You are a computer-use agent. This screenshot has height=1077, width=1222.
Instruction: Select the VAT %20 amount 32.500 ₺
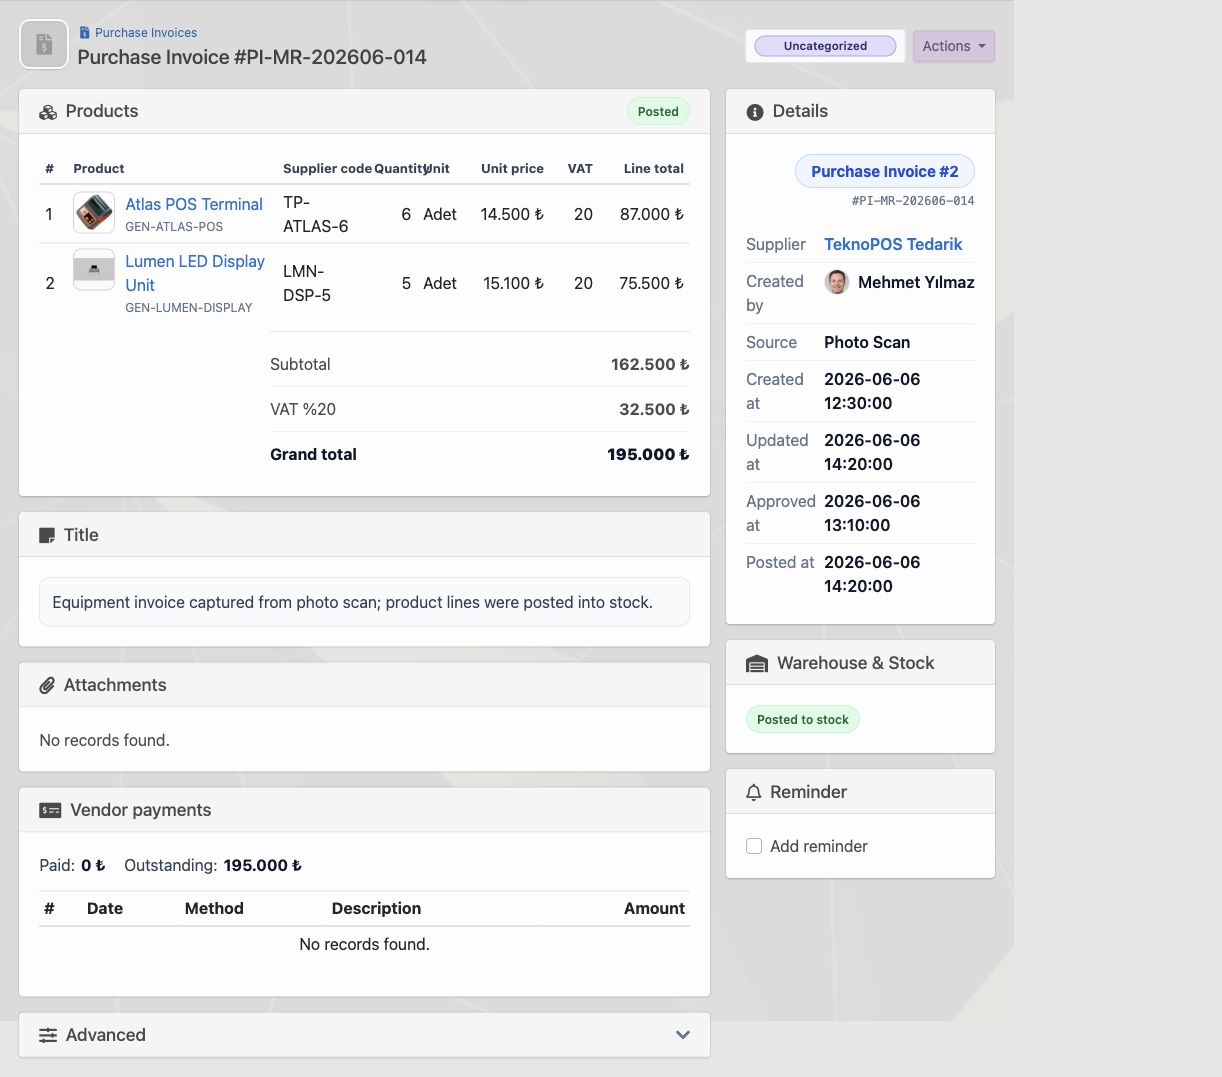(x=654, y=409)
